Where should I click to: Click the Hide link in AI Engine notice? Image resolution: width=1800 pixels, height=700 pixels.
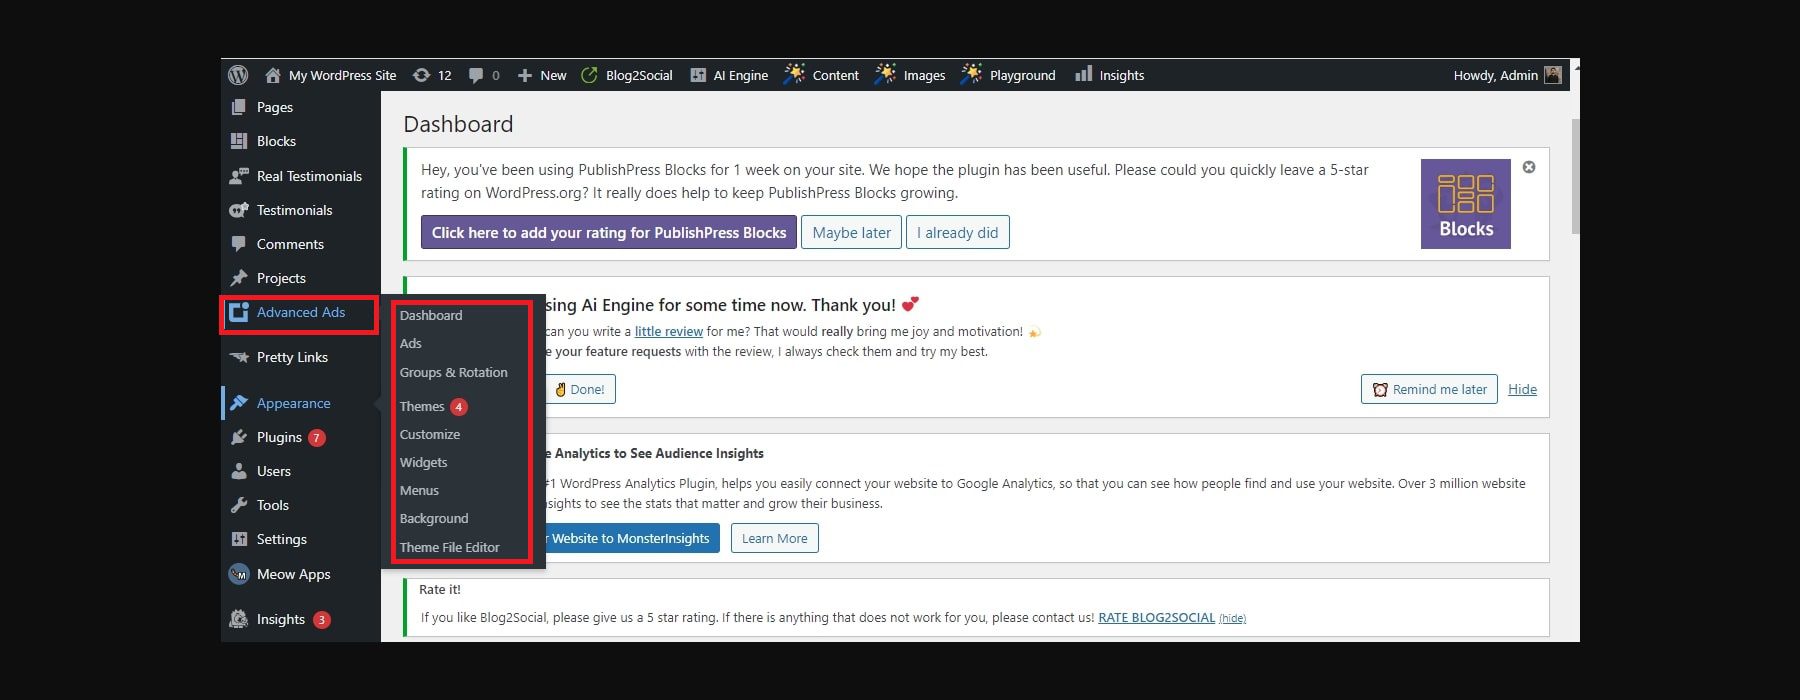(x=1522, y=389)
